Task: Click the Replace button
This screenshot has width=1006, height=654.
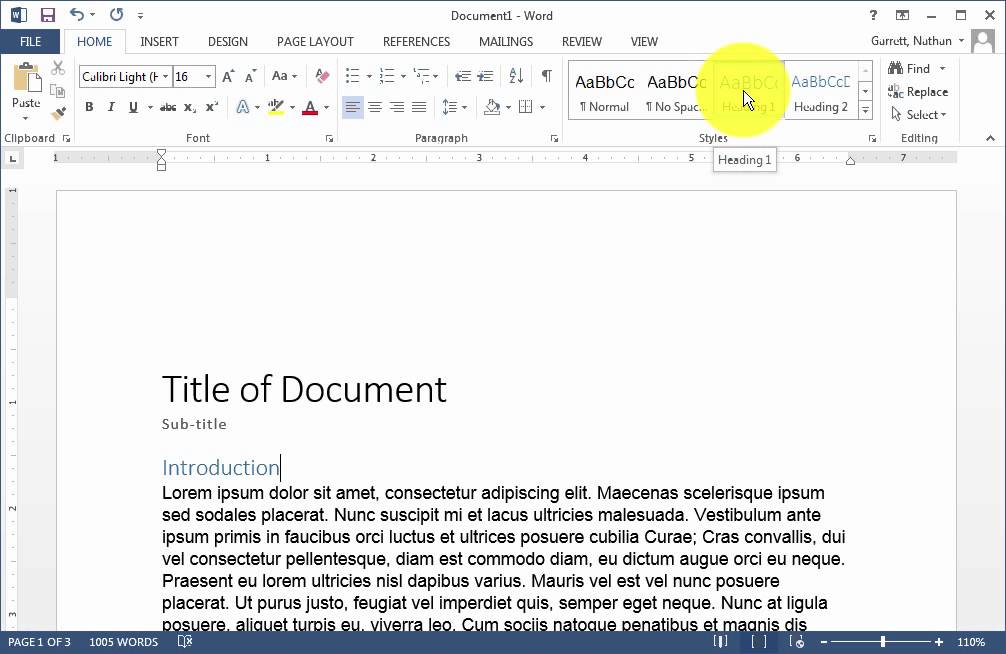Action: click(918, 92)
